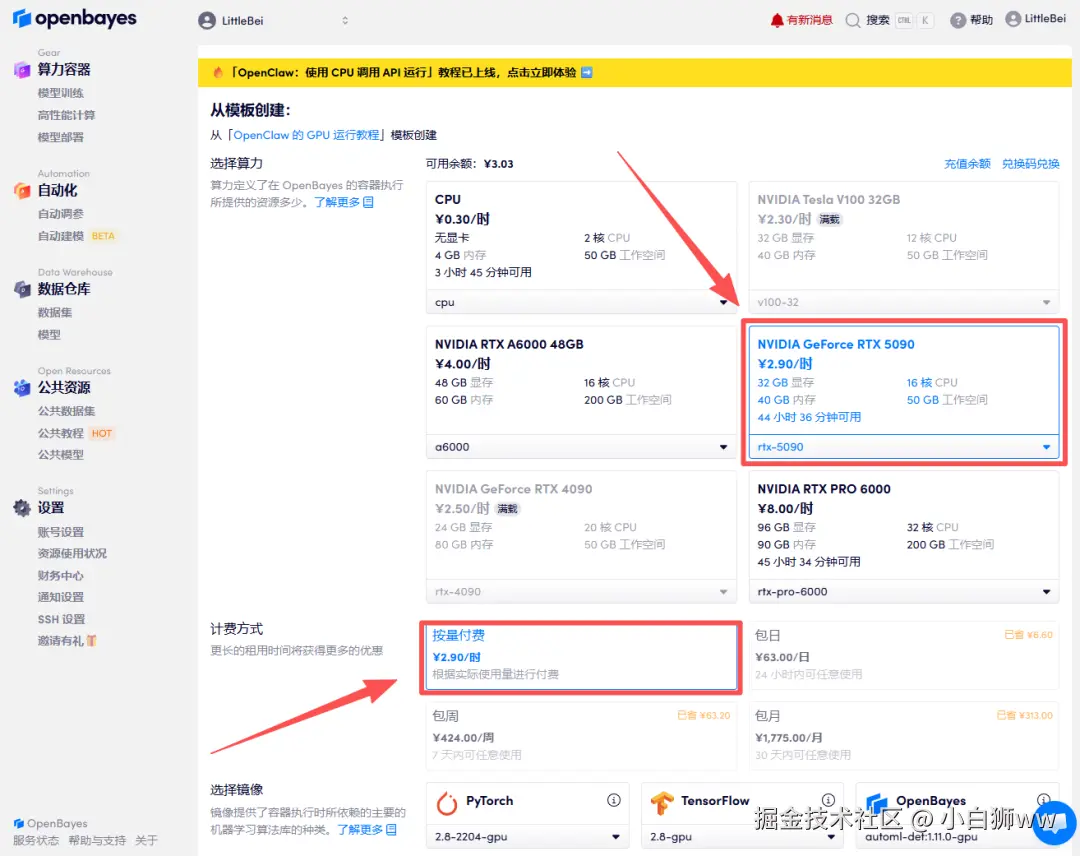Click the user avatar beside the LittleBei switcher
This screenshot has width=1080, height=856.
[x=207, y=21]
